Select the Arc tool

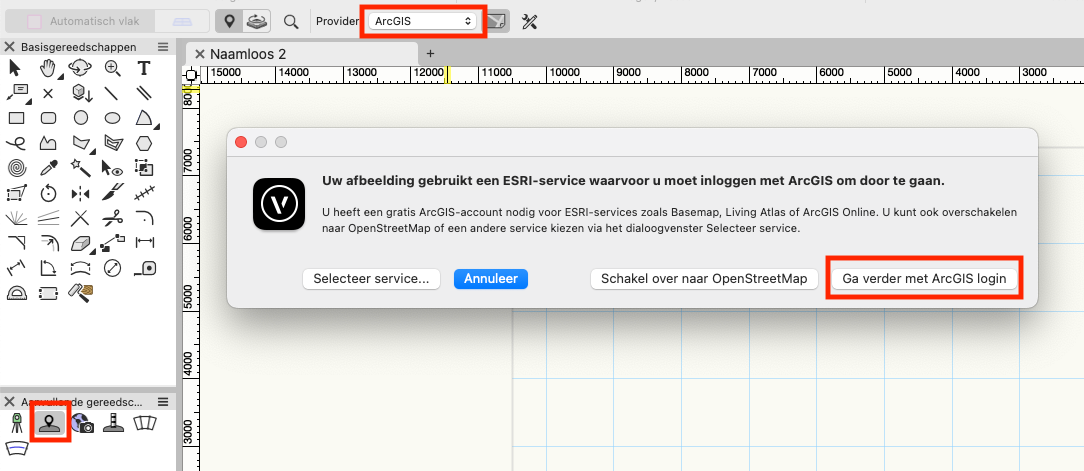[x=144, y=117]
